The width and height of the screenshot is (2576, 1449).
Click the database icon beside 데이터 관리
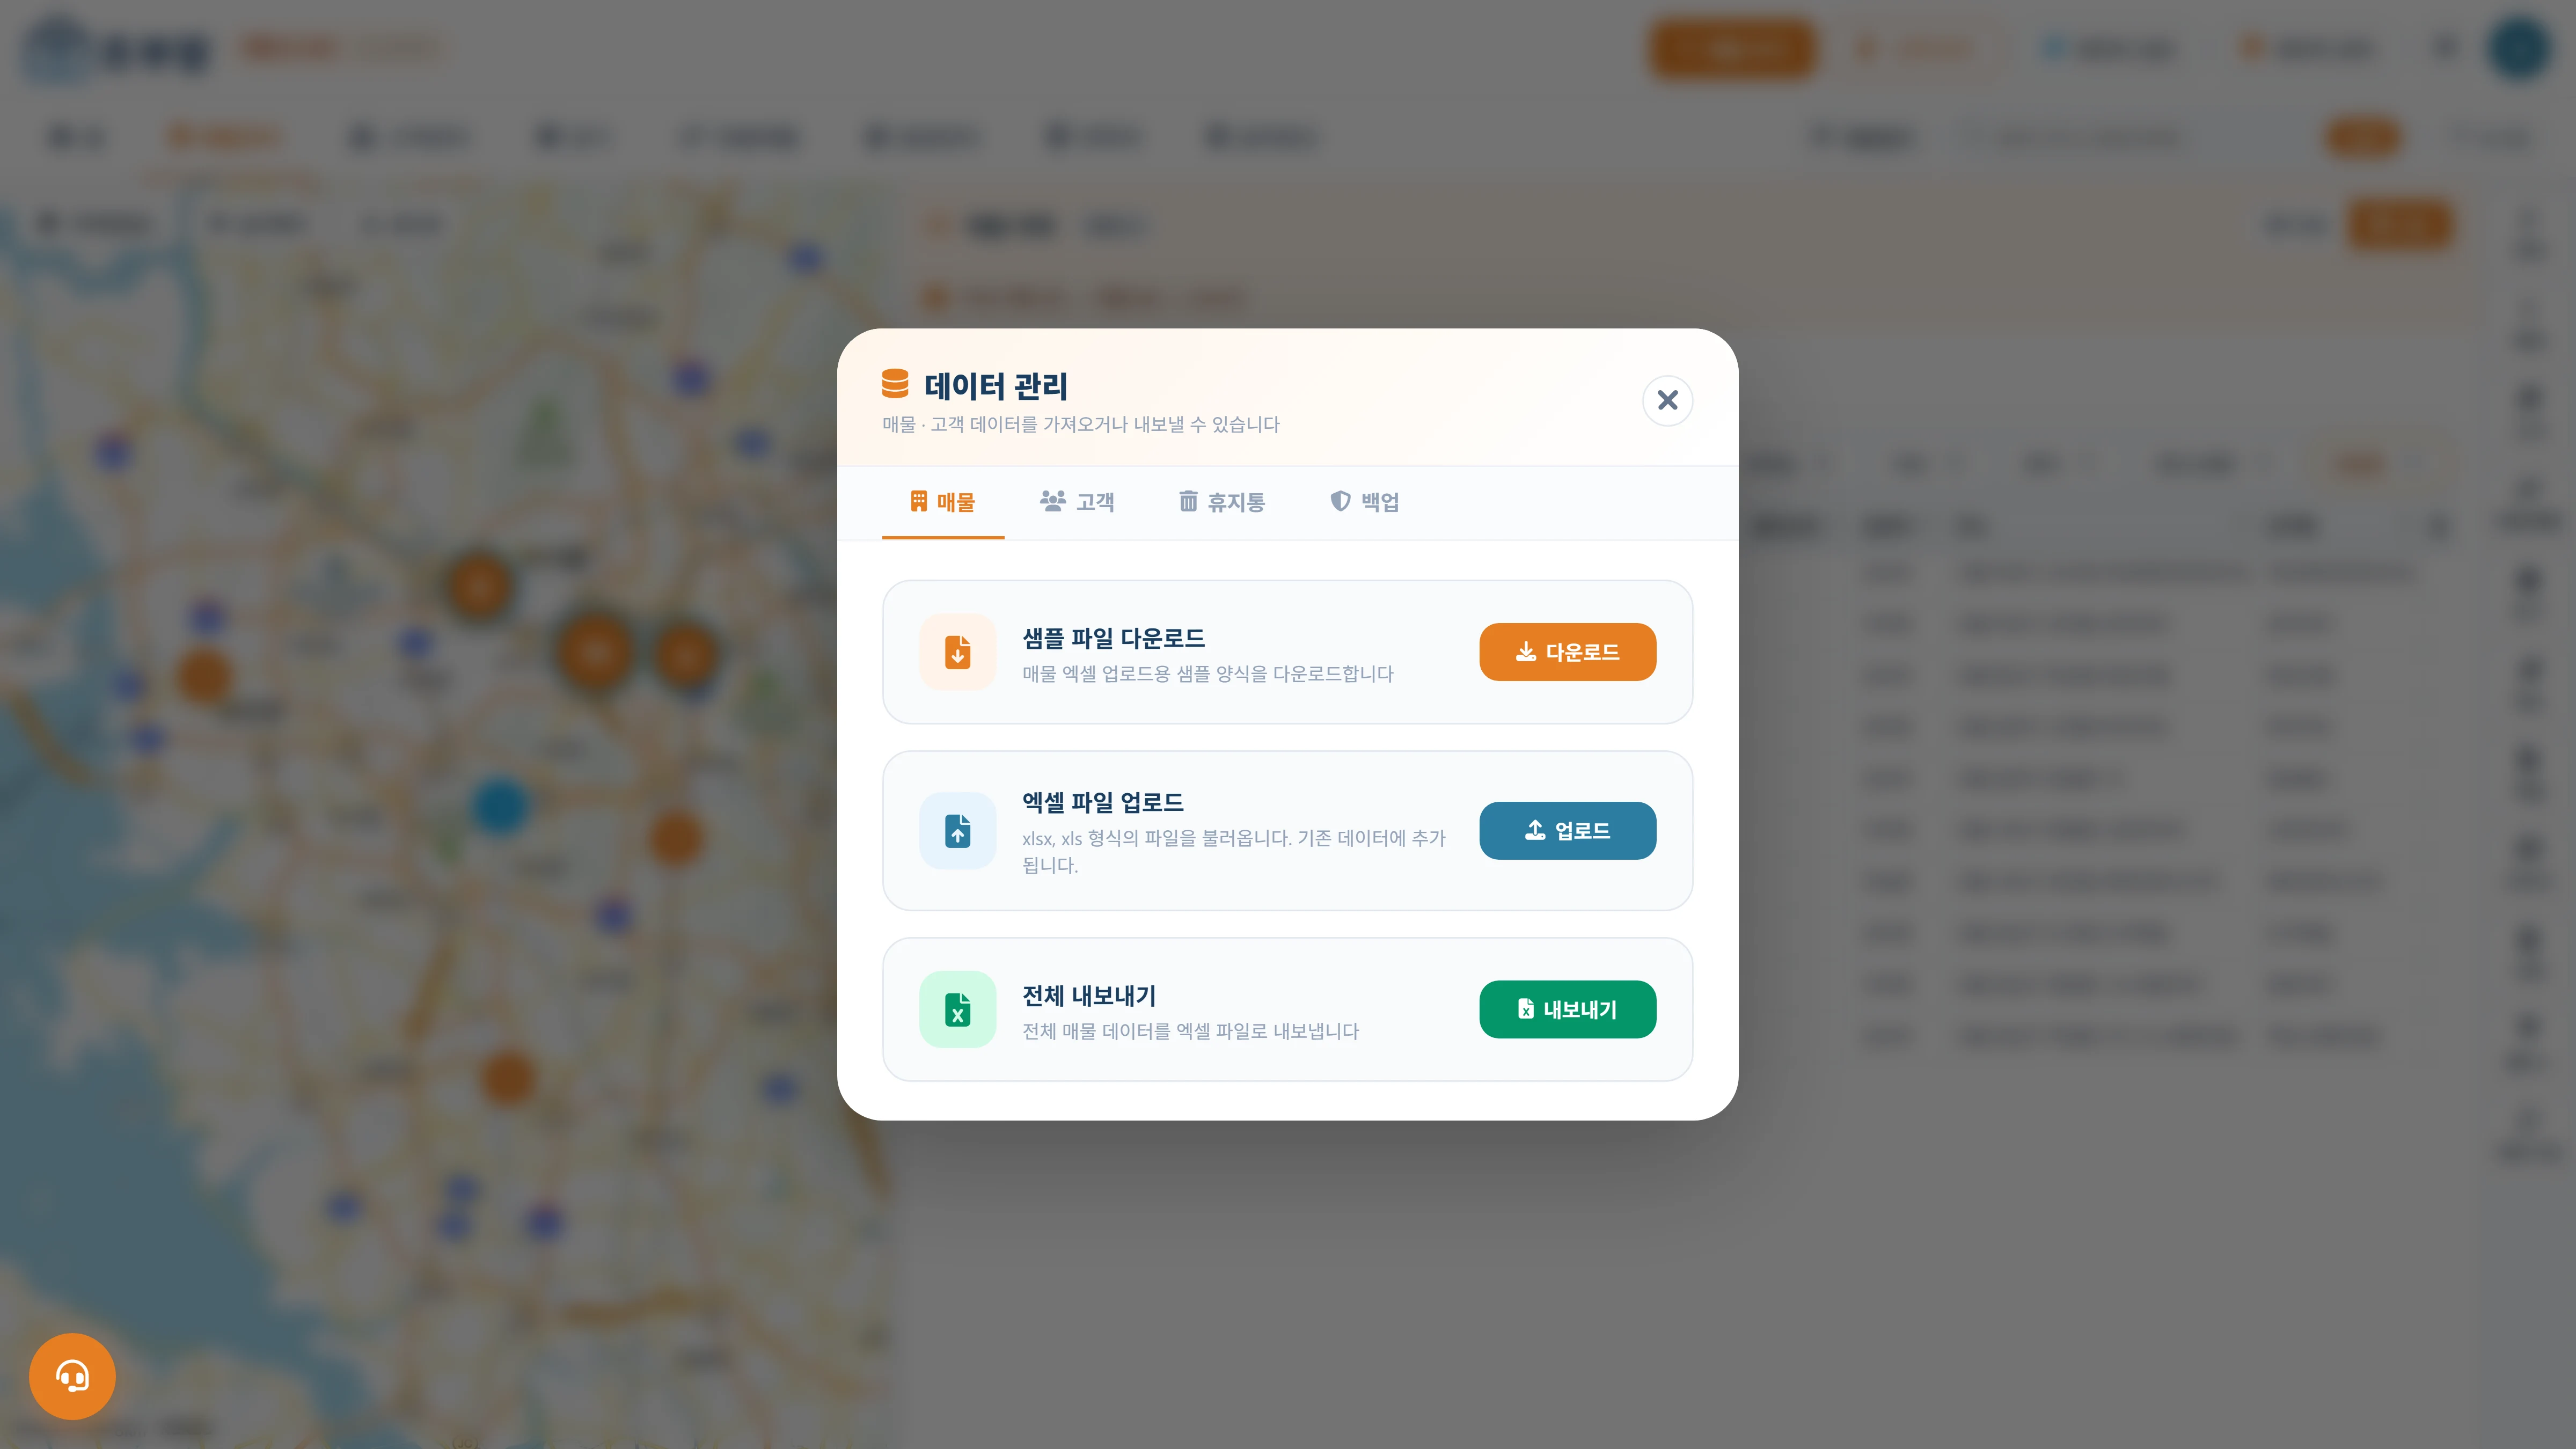tap(895, 384)
